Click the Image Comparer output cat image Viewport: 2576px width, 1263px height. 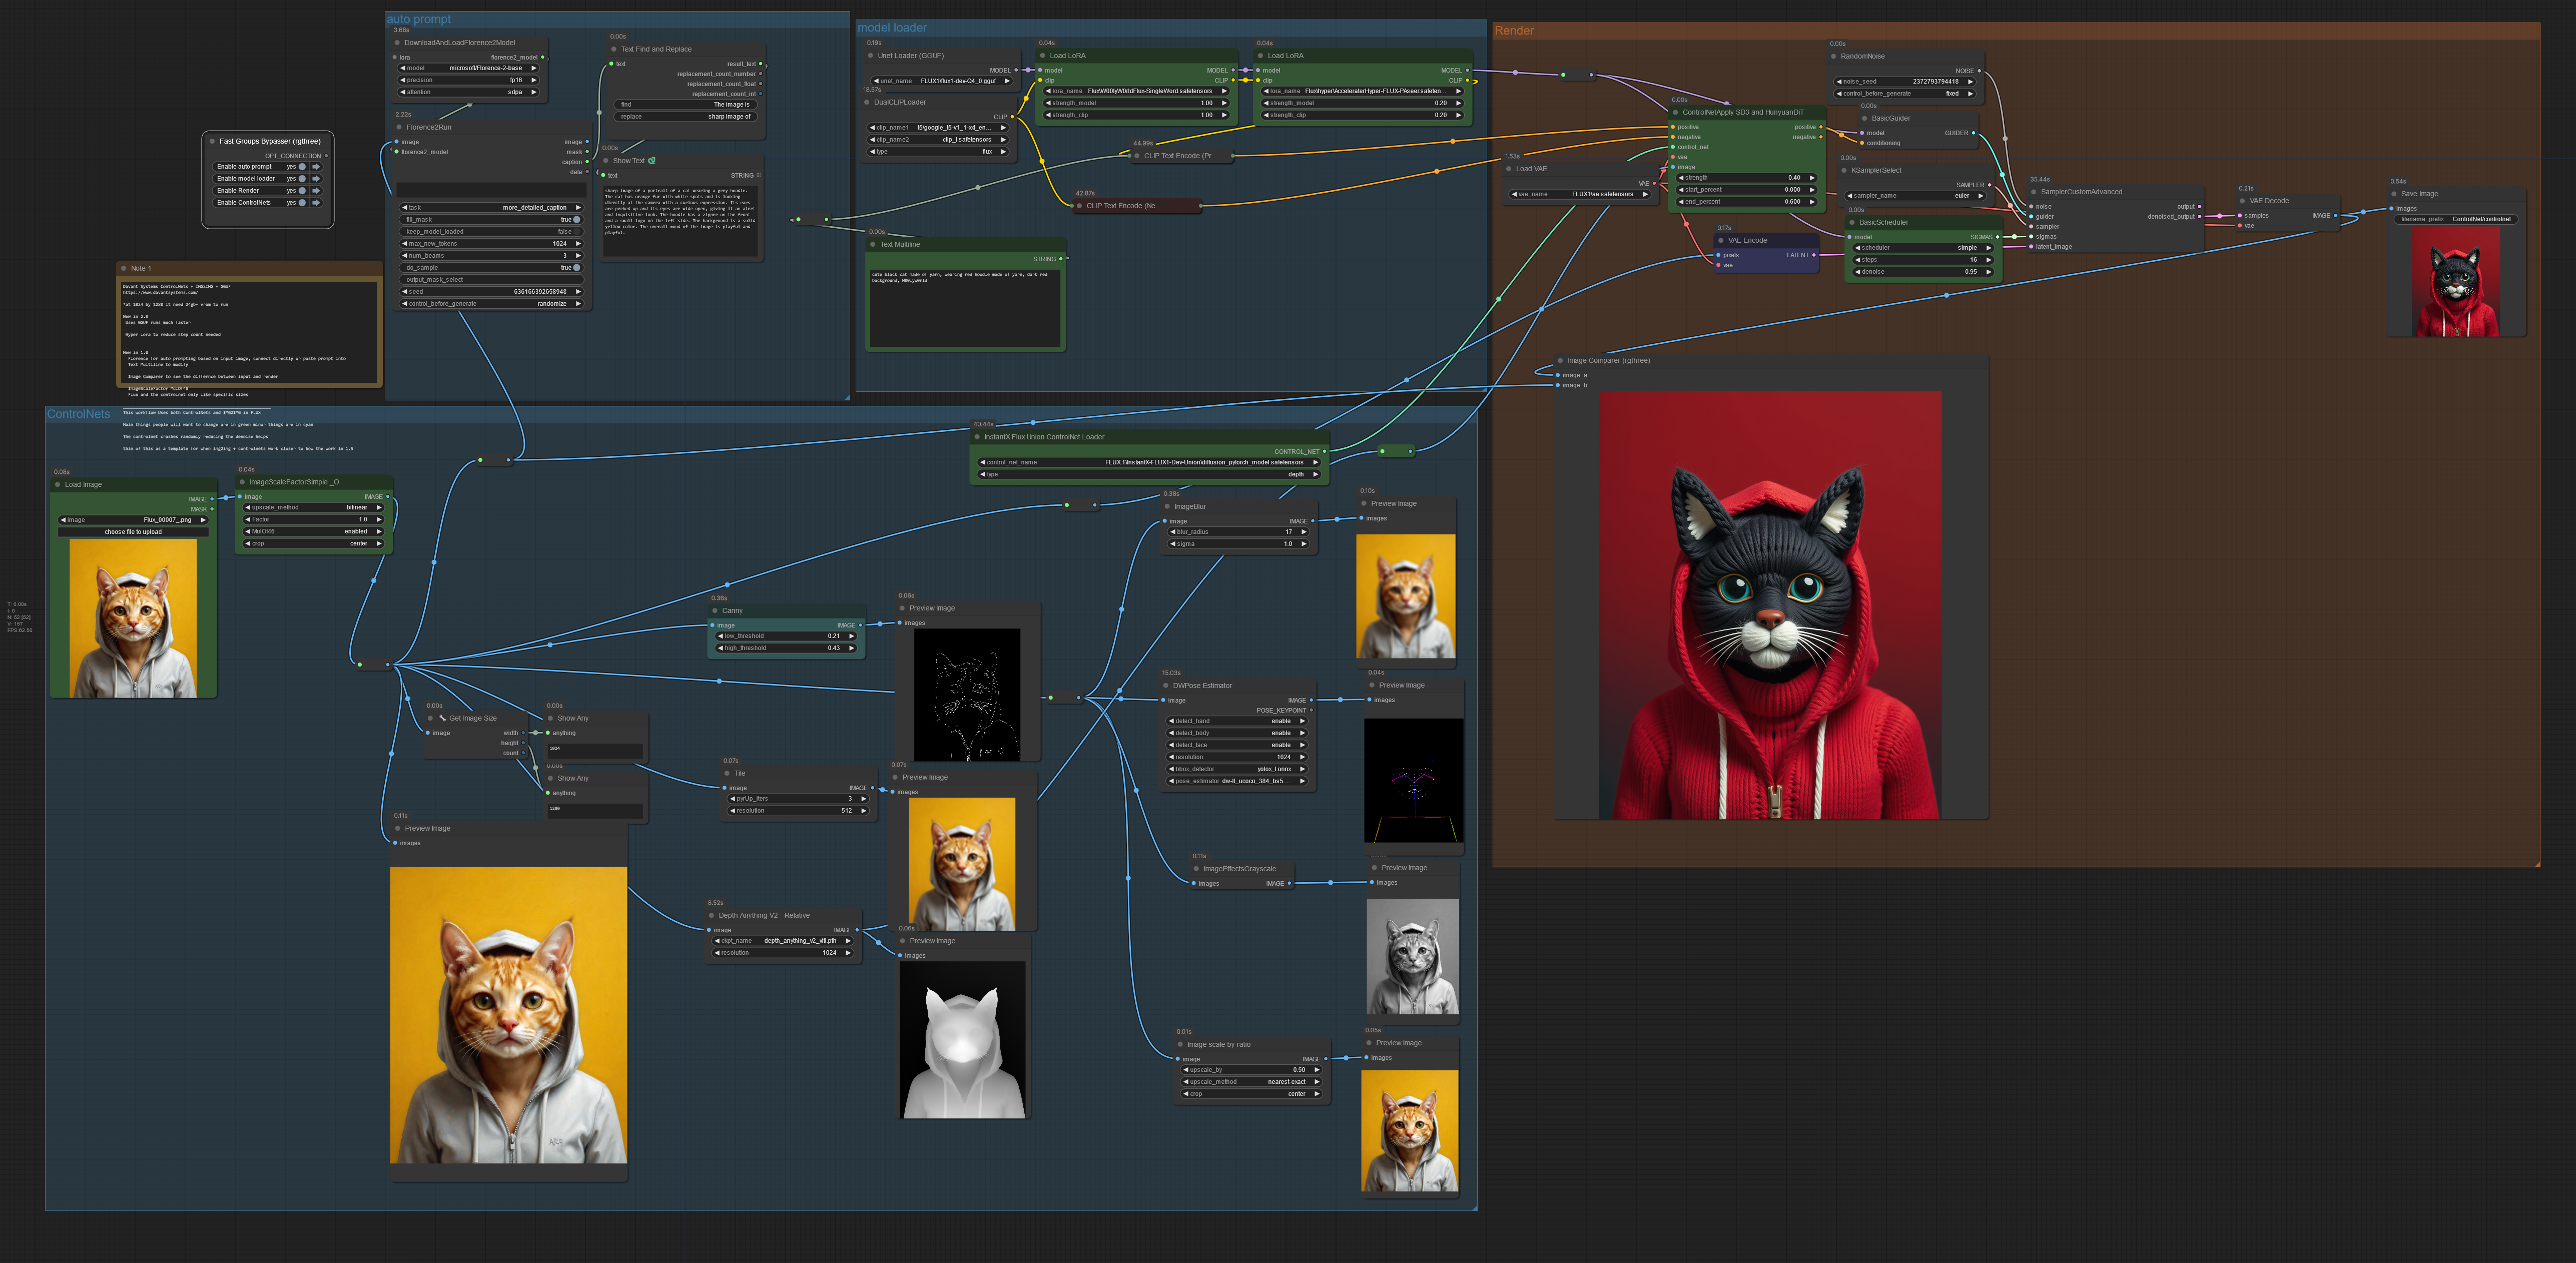[1770, 605]
